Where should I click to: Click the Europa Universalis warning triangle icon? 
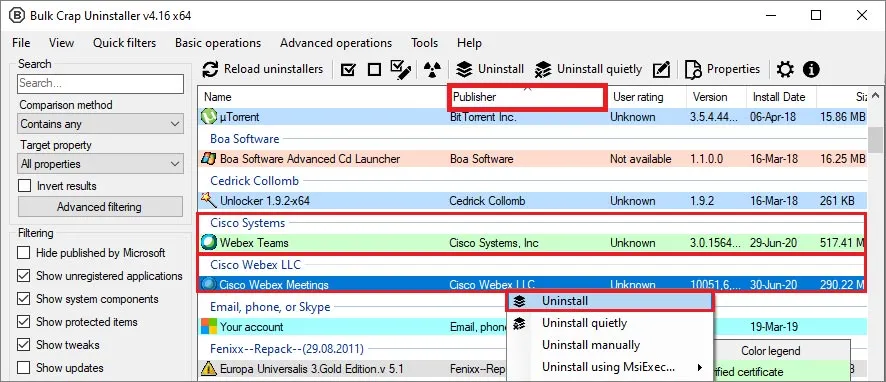[209, 369]
